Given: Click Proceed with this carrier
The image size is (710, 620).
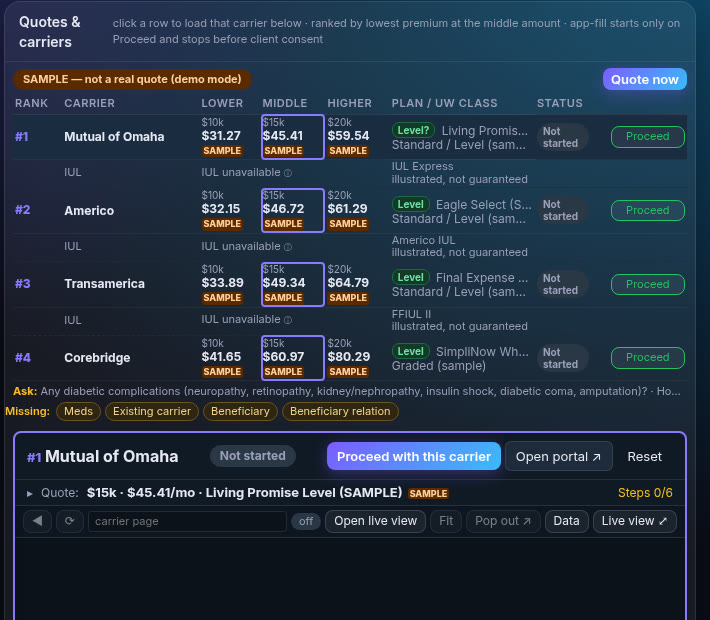Looking at the screenshot, I should 413,457.
